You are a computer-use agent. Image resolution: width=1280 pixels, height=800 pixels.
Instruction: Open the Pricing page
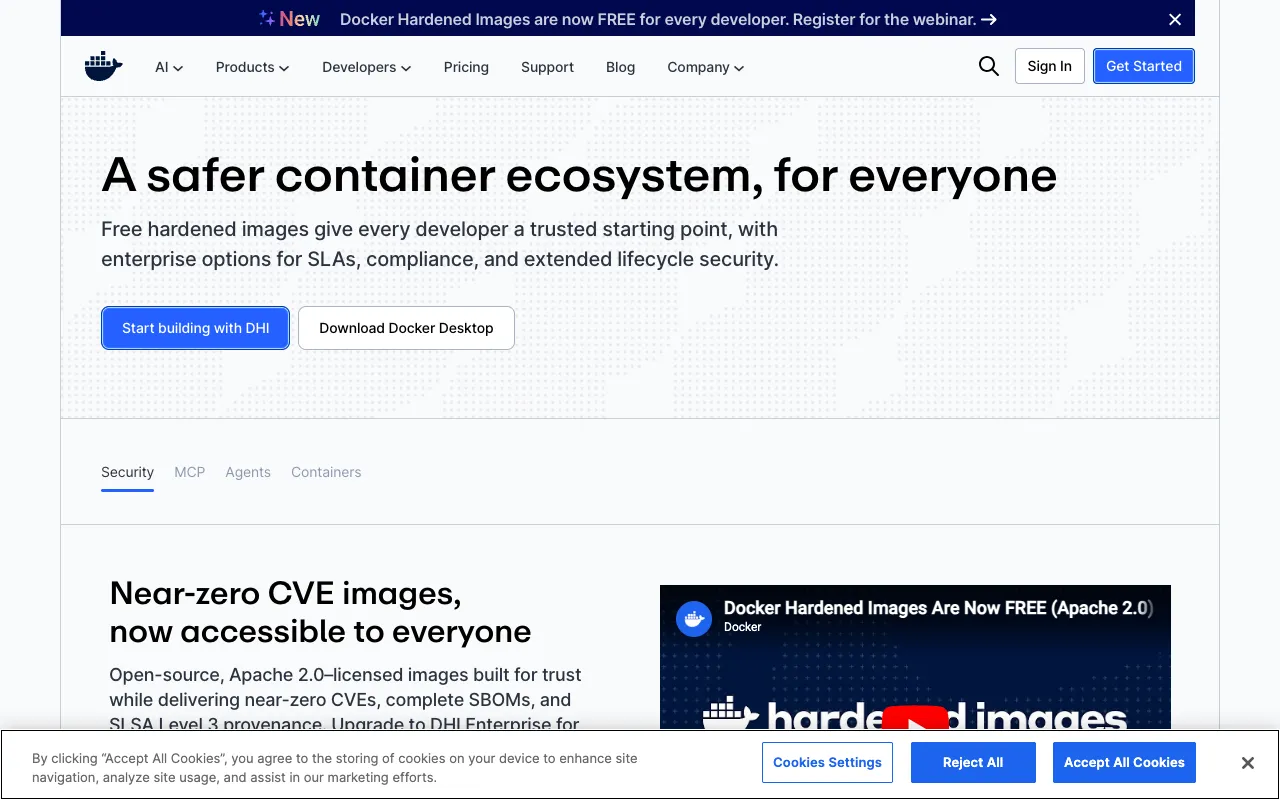(x=466, y=67)
